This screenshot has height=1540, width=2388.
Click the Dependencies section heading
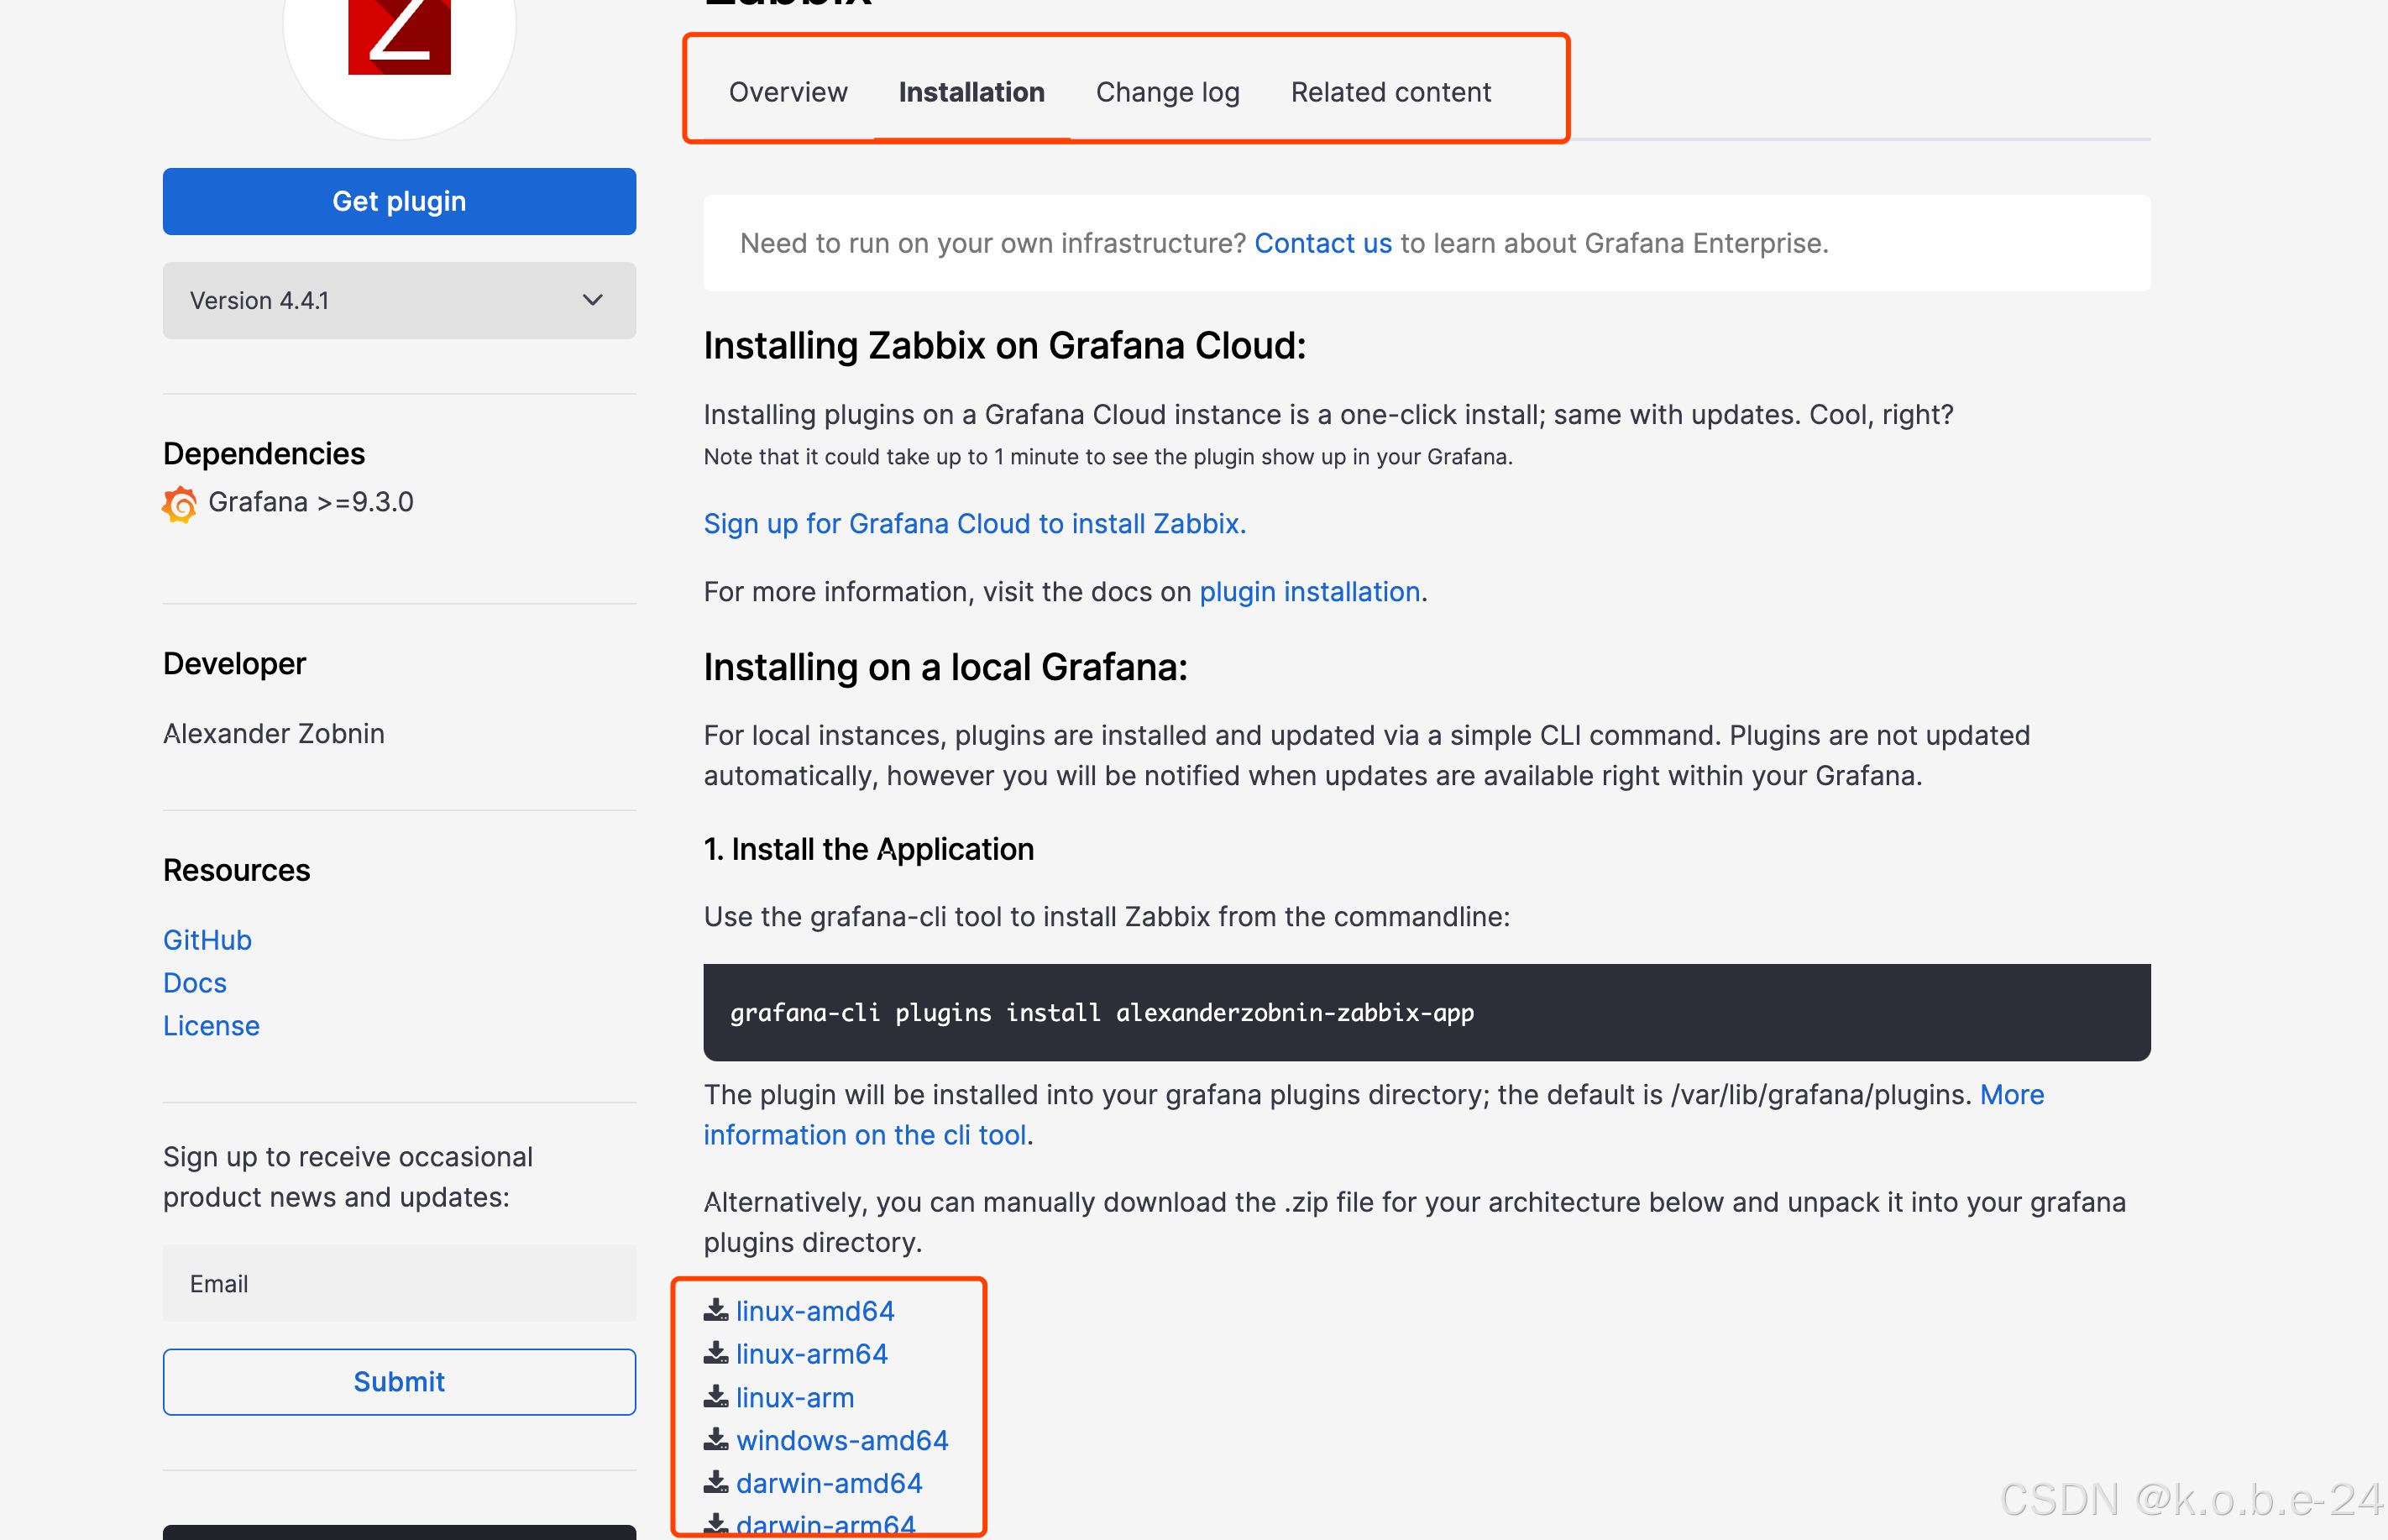click(263, 453)
